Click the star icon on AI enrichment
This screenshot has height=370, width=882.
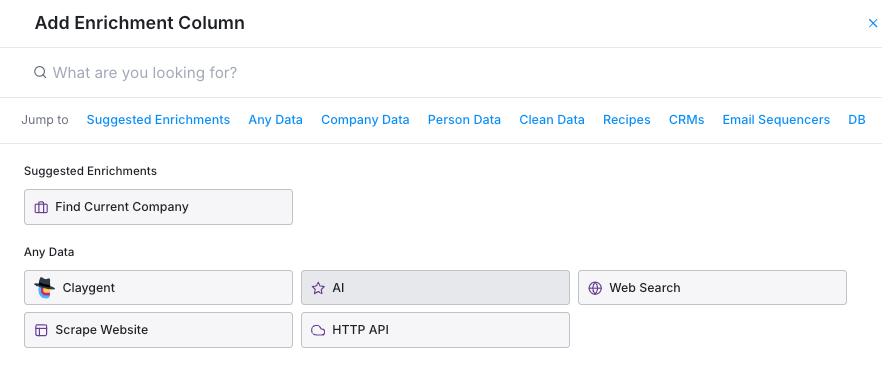(x=318, y=288)
